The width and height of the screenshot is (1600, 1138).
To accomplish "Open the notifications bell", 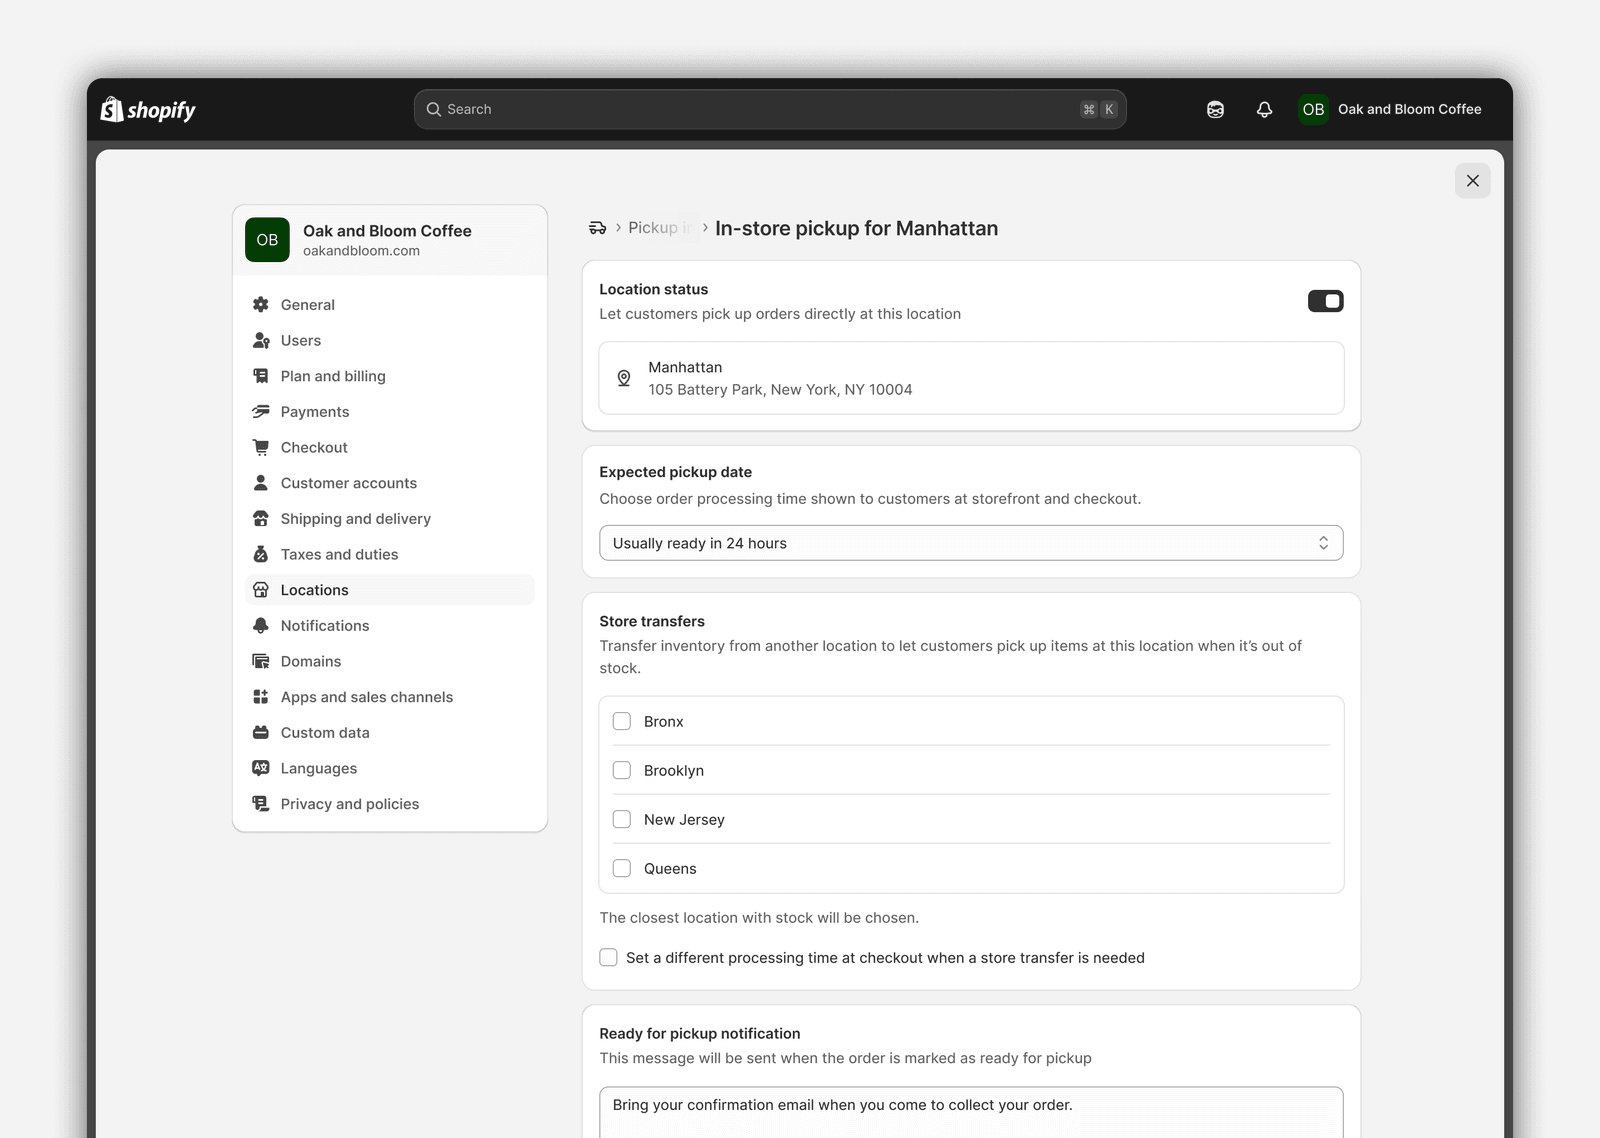I will 1264,110.
